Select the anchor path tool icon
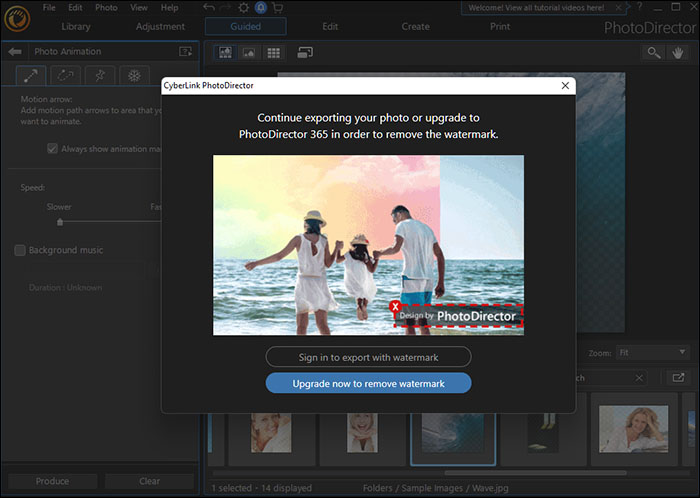Viewport: 700px width, 498px height. 65,76
